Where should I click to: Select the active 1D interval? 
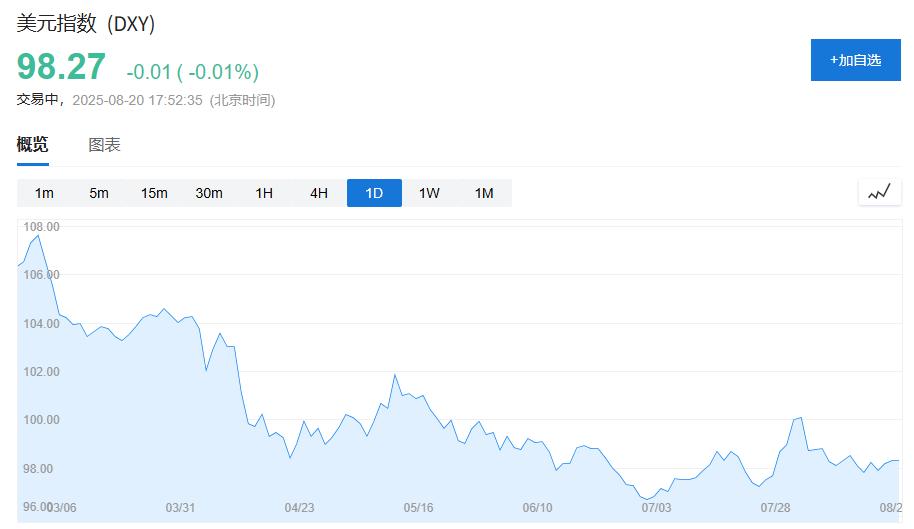374,193
